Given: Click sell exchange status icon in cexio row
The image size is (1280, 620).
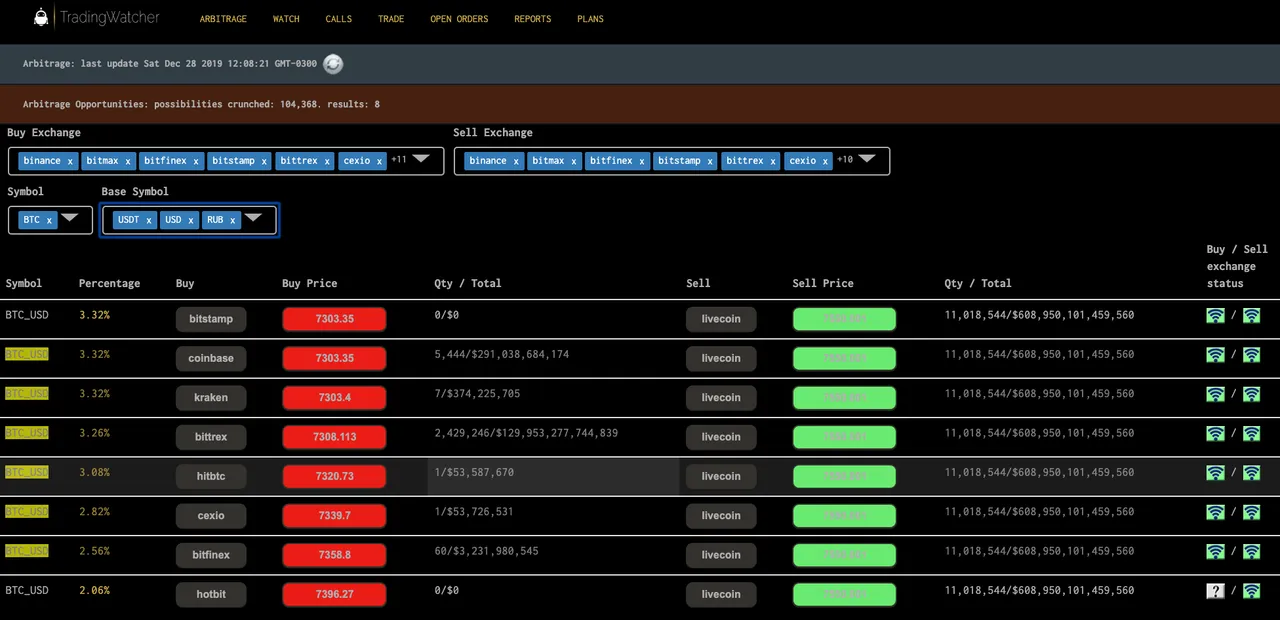Looking at the screenshot, I should pyautogui.click(x=1251, y=512).
